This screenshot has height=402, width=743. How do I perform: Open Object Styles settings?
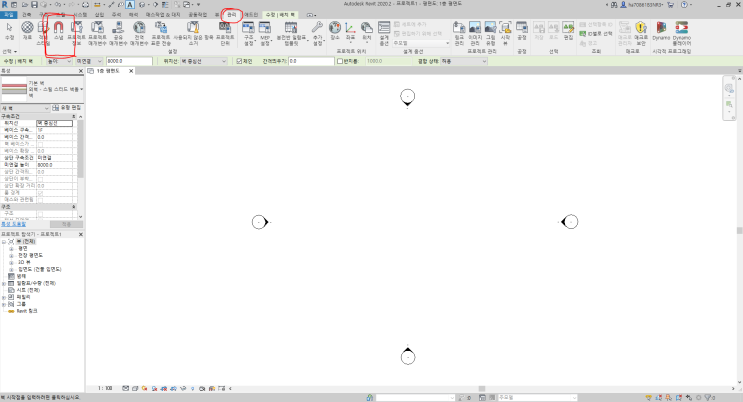pos(43,32)
